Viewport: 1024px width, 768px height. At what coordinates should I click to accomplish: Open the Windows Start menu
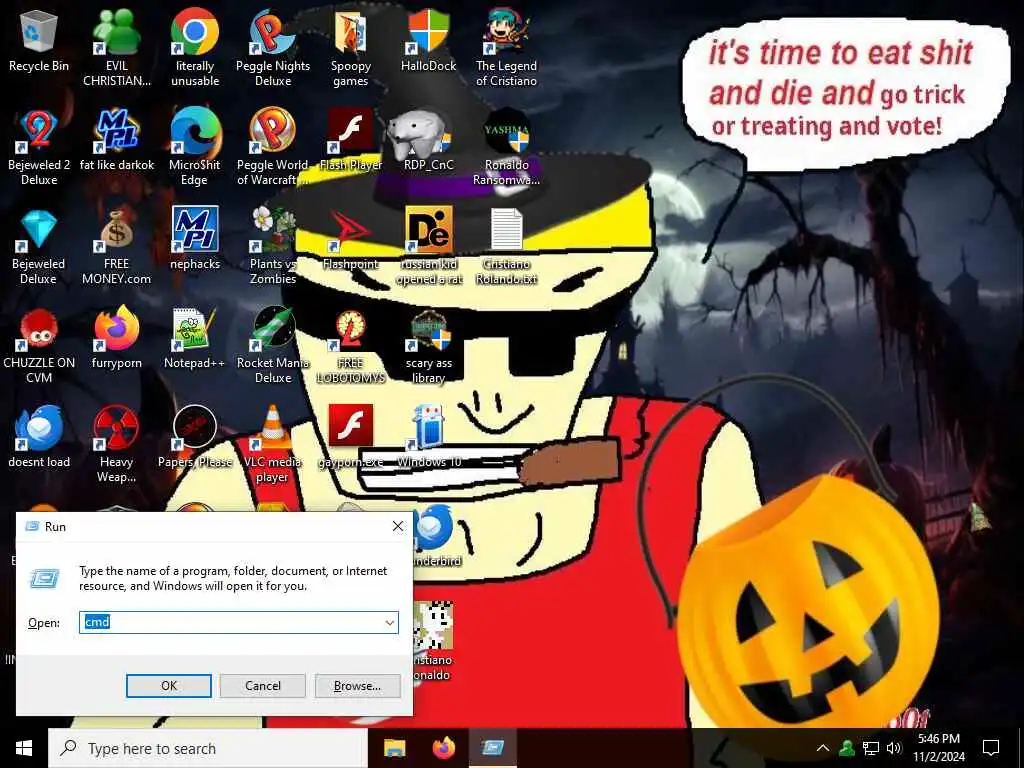tap(24, 748)
